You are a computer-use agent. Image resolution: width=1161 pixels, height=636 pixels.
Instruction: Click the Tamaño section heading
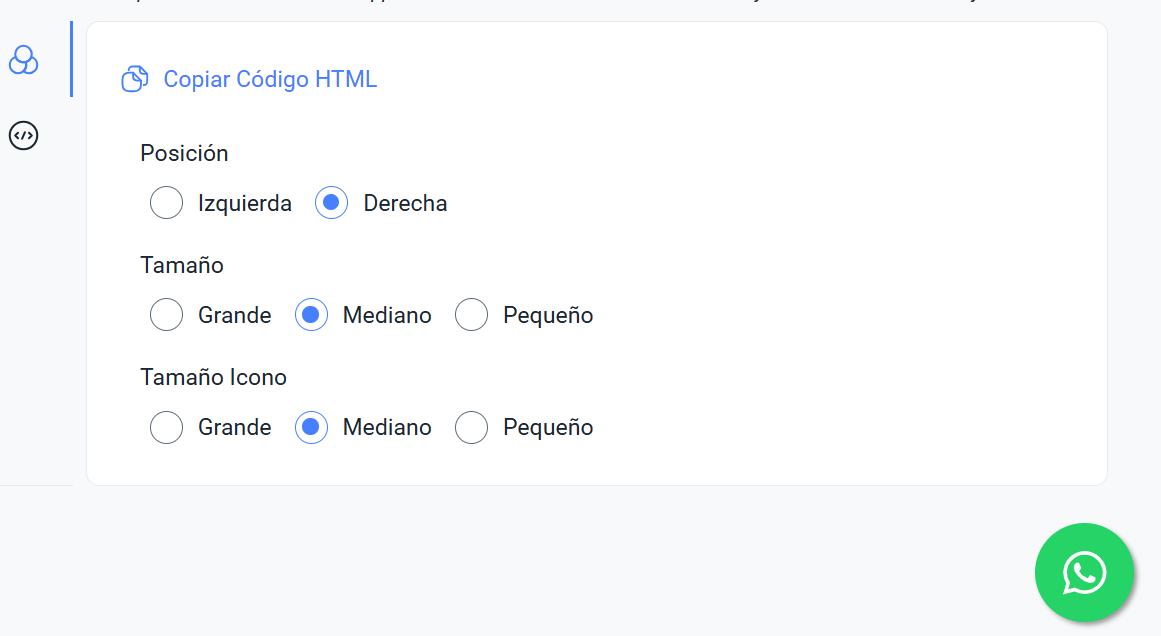coord(182,265)
